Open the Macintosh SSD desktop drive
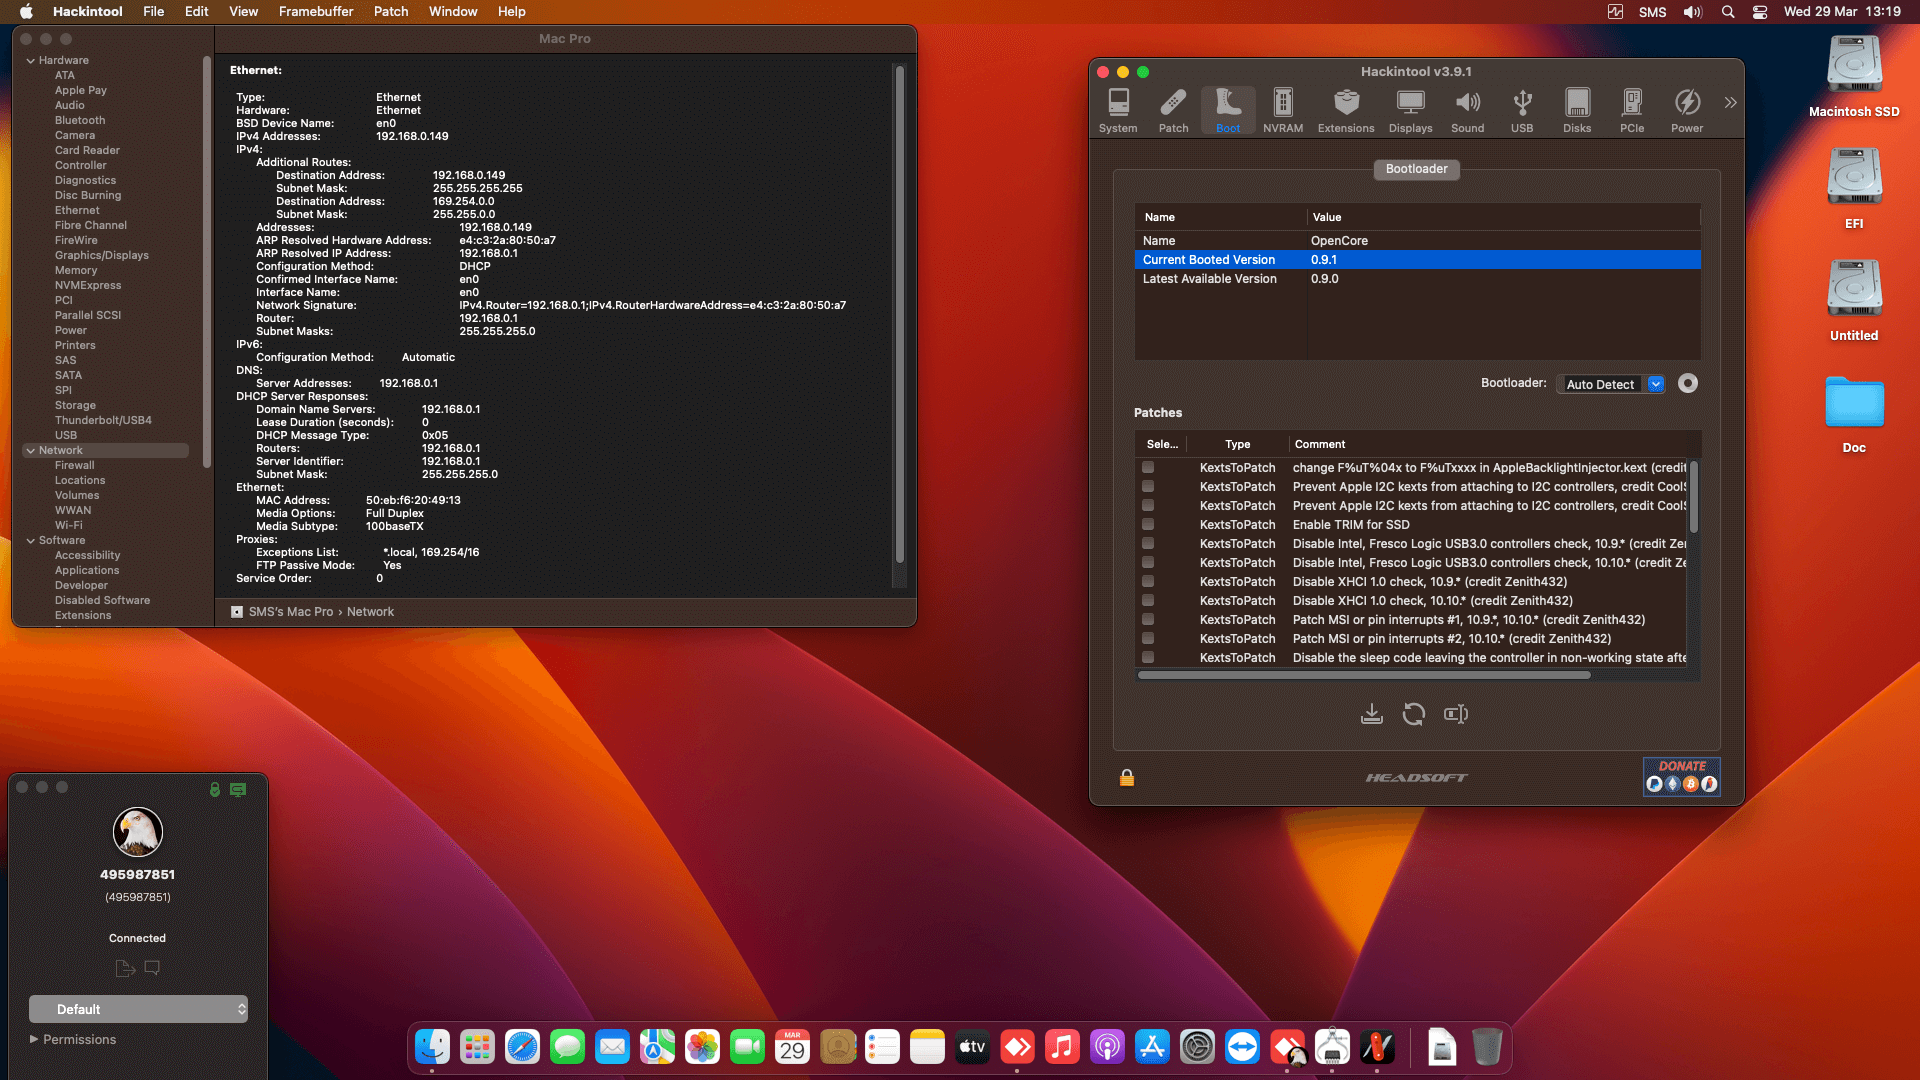 [1854, 77]
